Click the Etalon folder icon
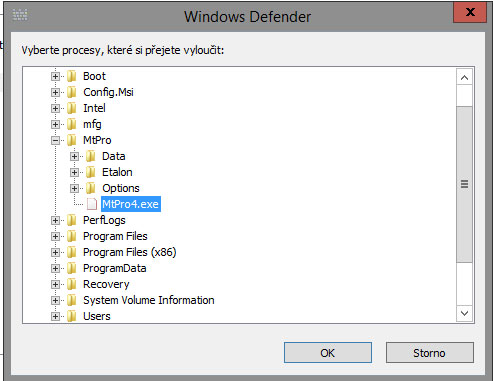The height and width of the screenshot is (381, 493). pyautogui.click(x=91, y=172)
